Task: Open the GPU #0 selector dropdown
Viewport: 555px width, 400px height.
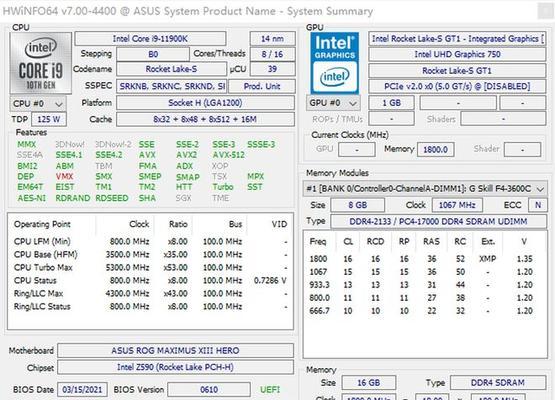Action: pos(333,103)
